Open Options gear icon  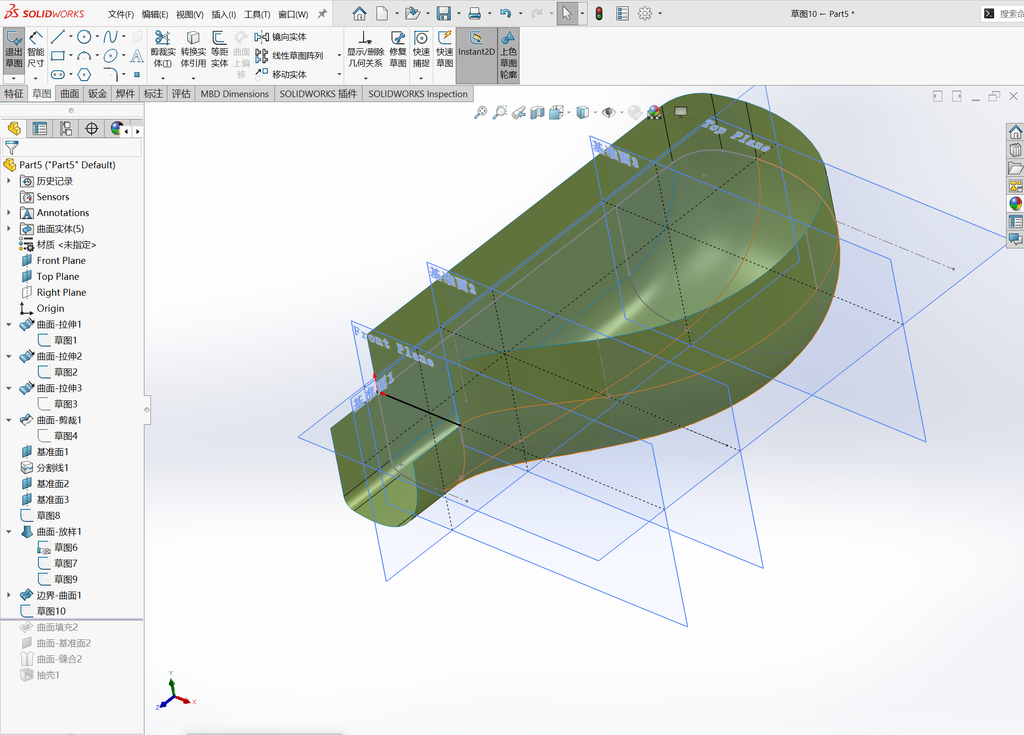pyautogui.click(x=645, y=13)
